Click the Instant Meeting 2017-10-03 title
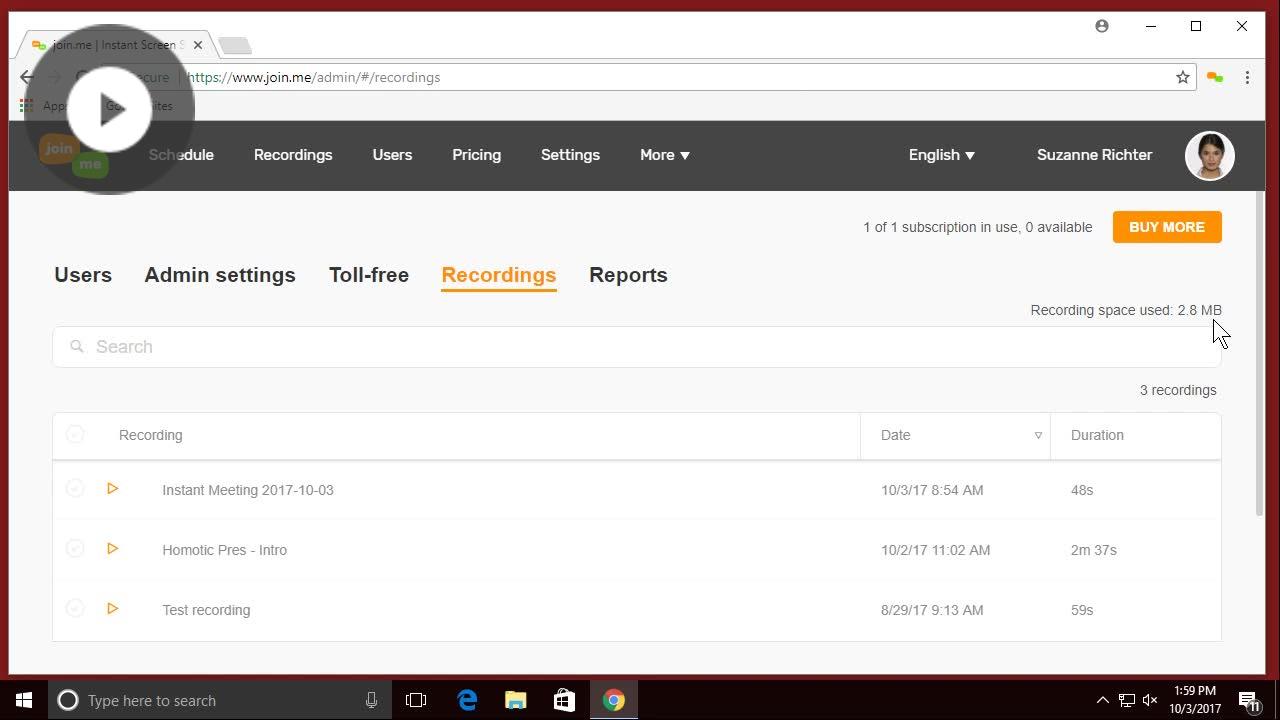 click(x=248, y=490)
